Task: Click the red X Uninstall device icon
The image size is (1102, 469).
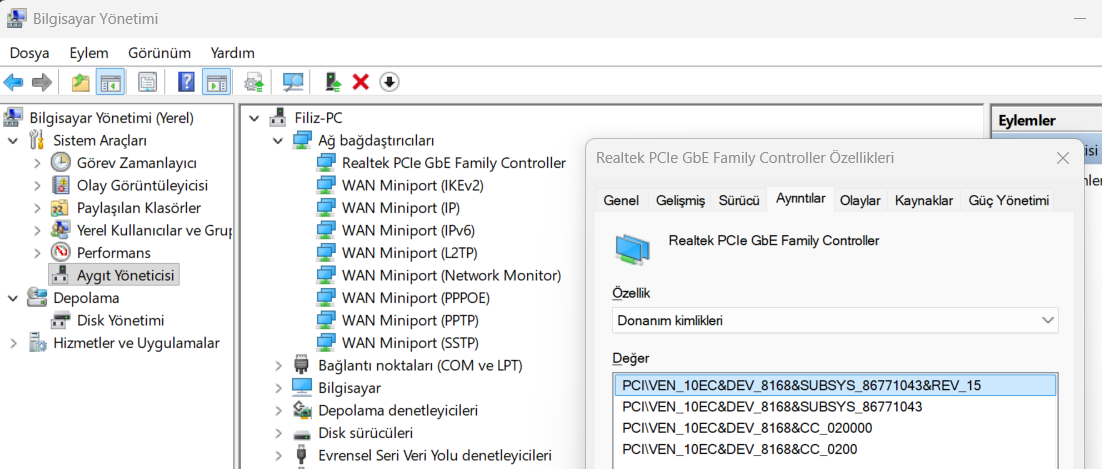Action: pos(361,82)
